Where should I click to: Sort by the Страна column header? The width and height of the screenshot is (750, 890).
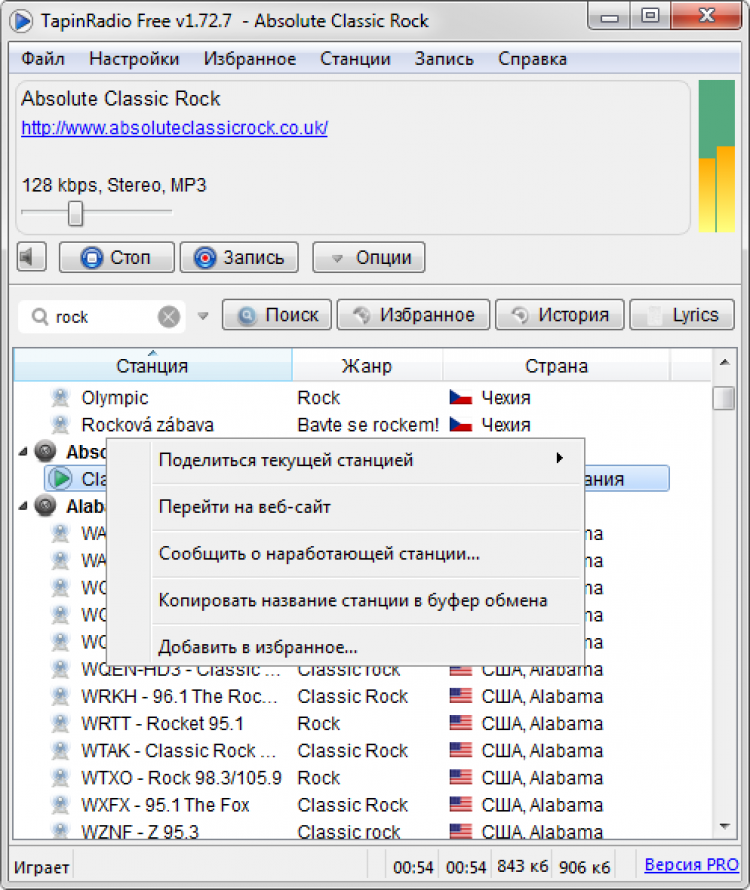tap(556, 366)
